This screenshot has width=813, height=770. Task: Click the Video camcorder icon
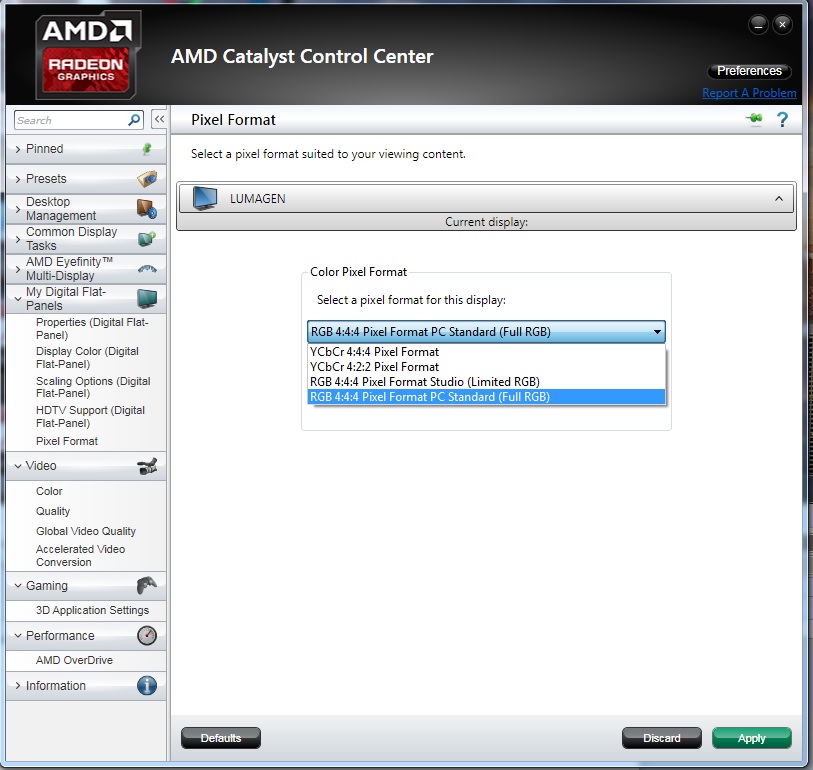[147, 466]
